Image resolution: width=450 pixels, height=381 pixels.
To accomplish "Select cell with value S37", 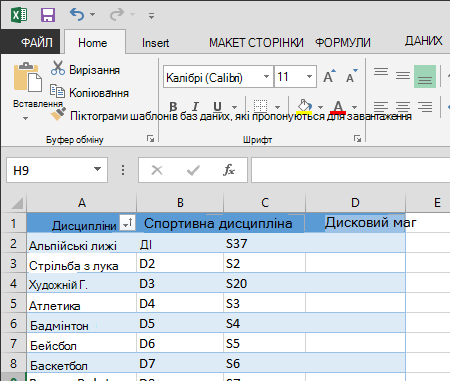I will coord(265,243).
